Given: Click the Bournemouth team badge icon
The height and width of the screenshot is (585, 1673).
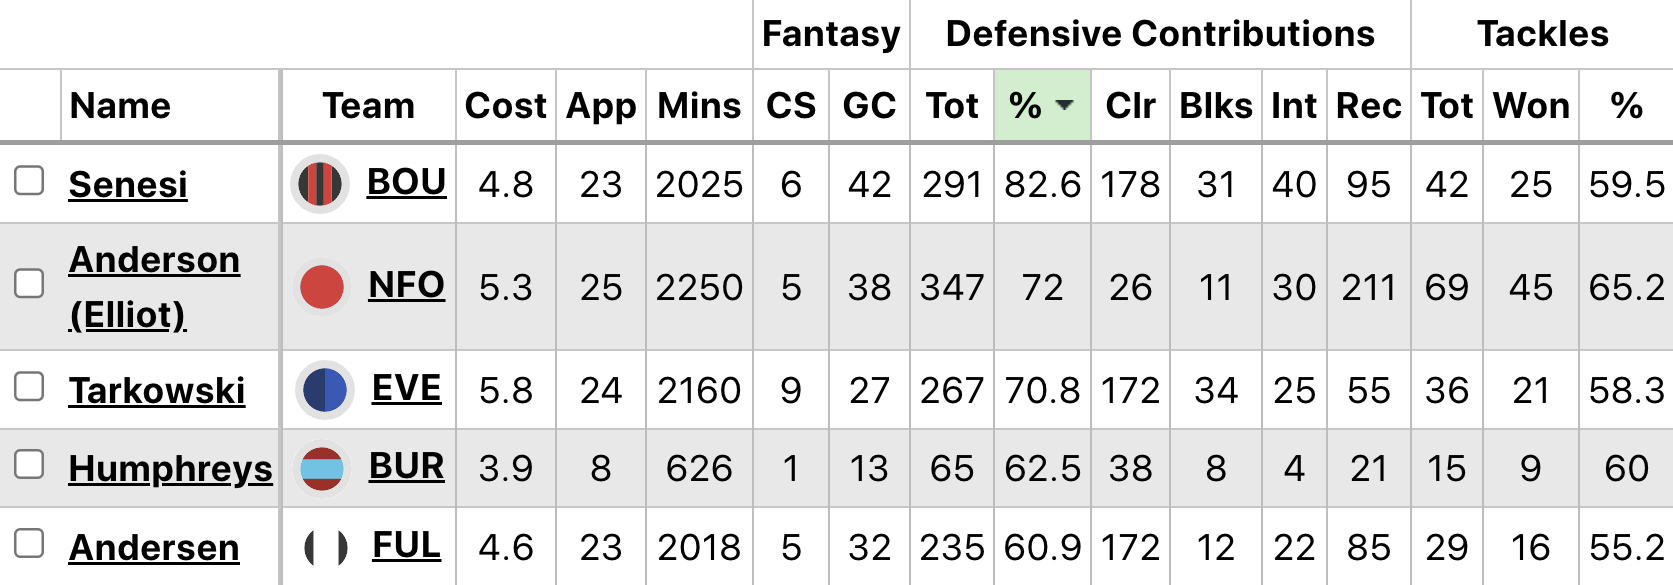Looking at the screenshot, I should point(320,184).
